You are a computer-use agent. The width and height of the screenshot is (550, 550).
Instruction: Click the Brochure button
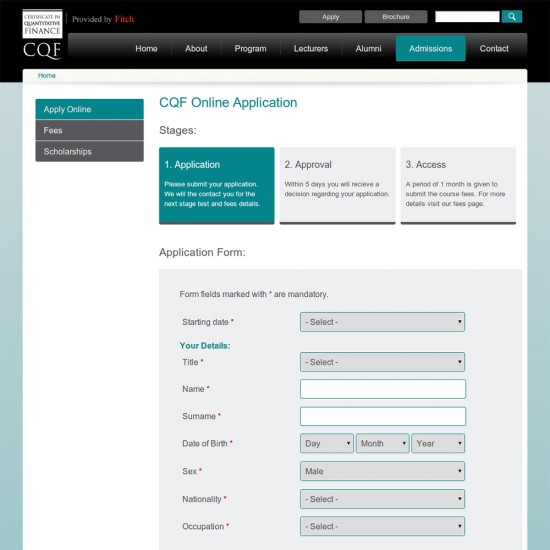(396, 16)
